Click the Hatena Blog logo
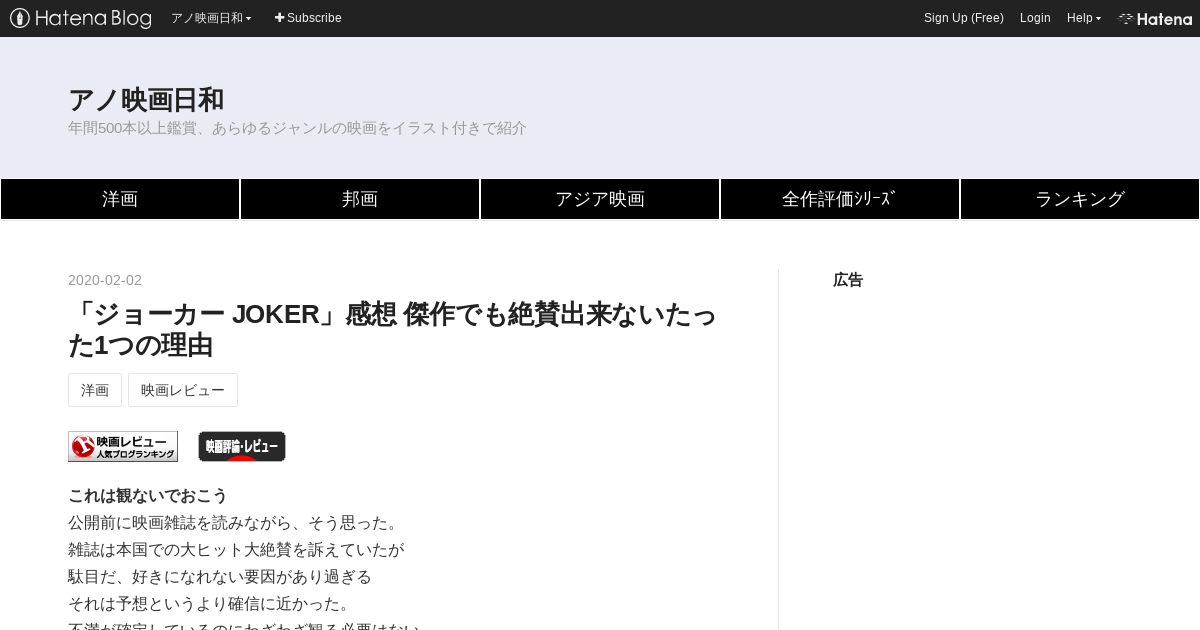 click(81, 18)
